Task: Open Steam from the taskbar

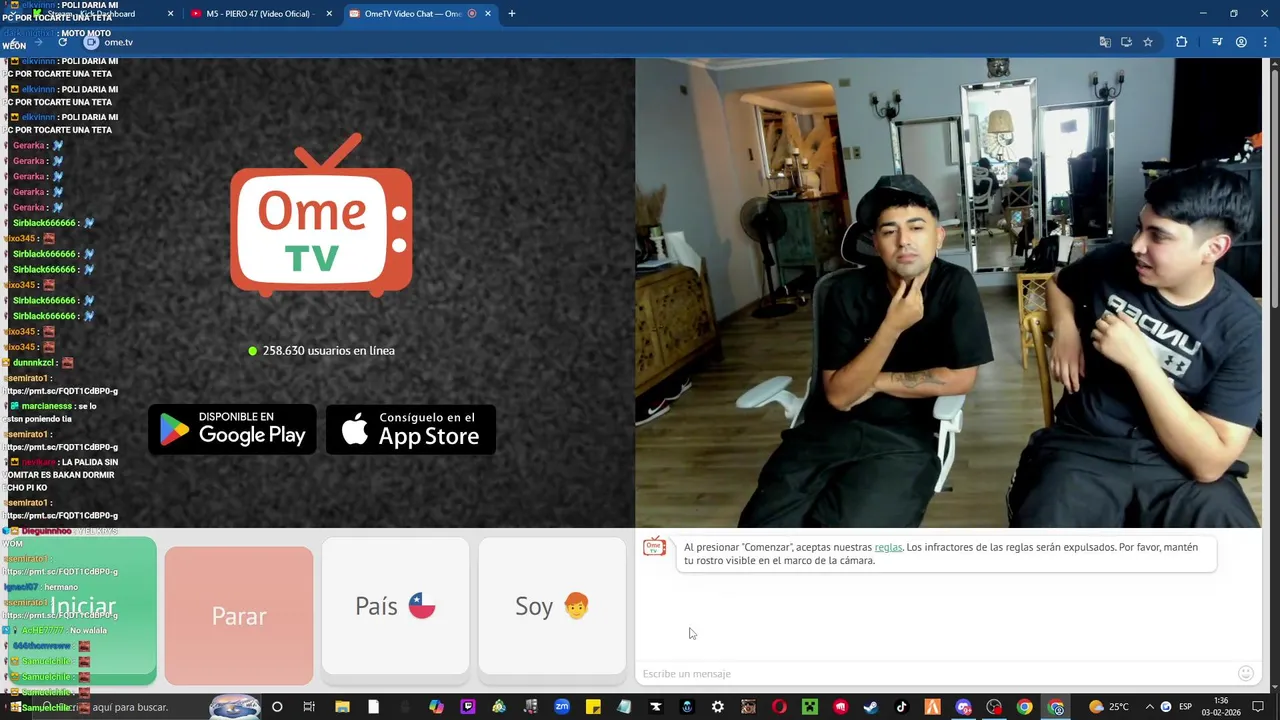Action: [x=871, y=707]
